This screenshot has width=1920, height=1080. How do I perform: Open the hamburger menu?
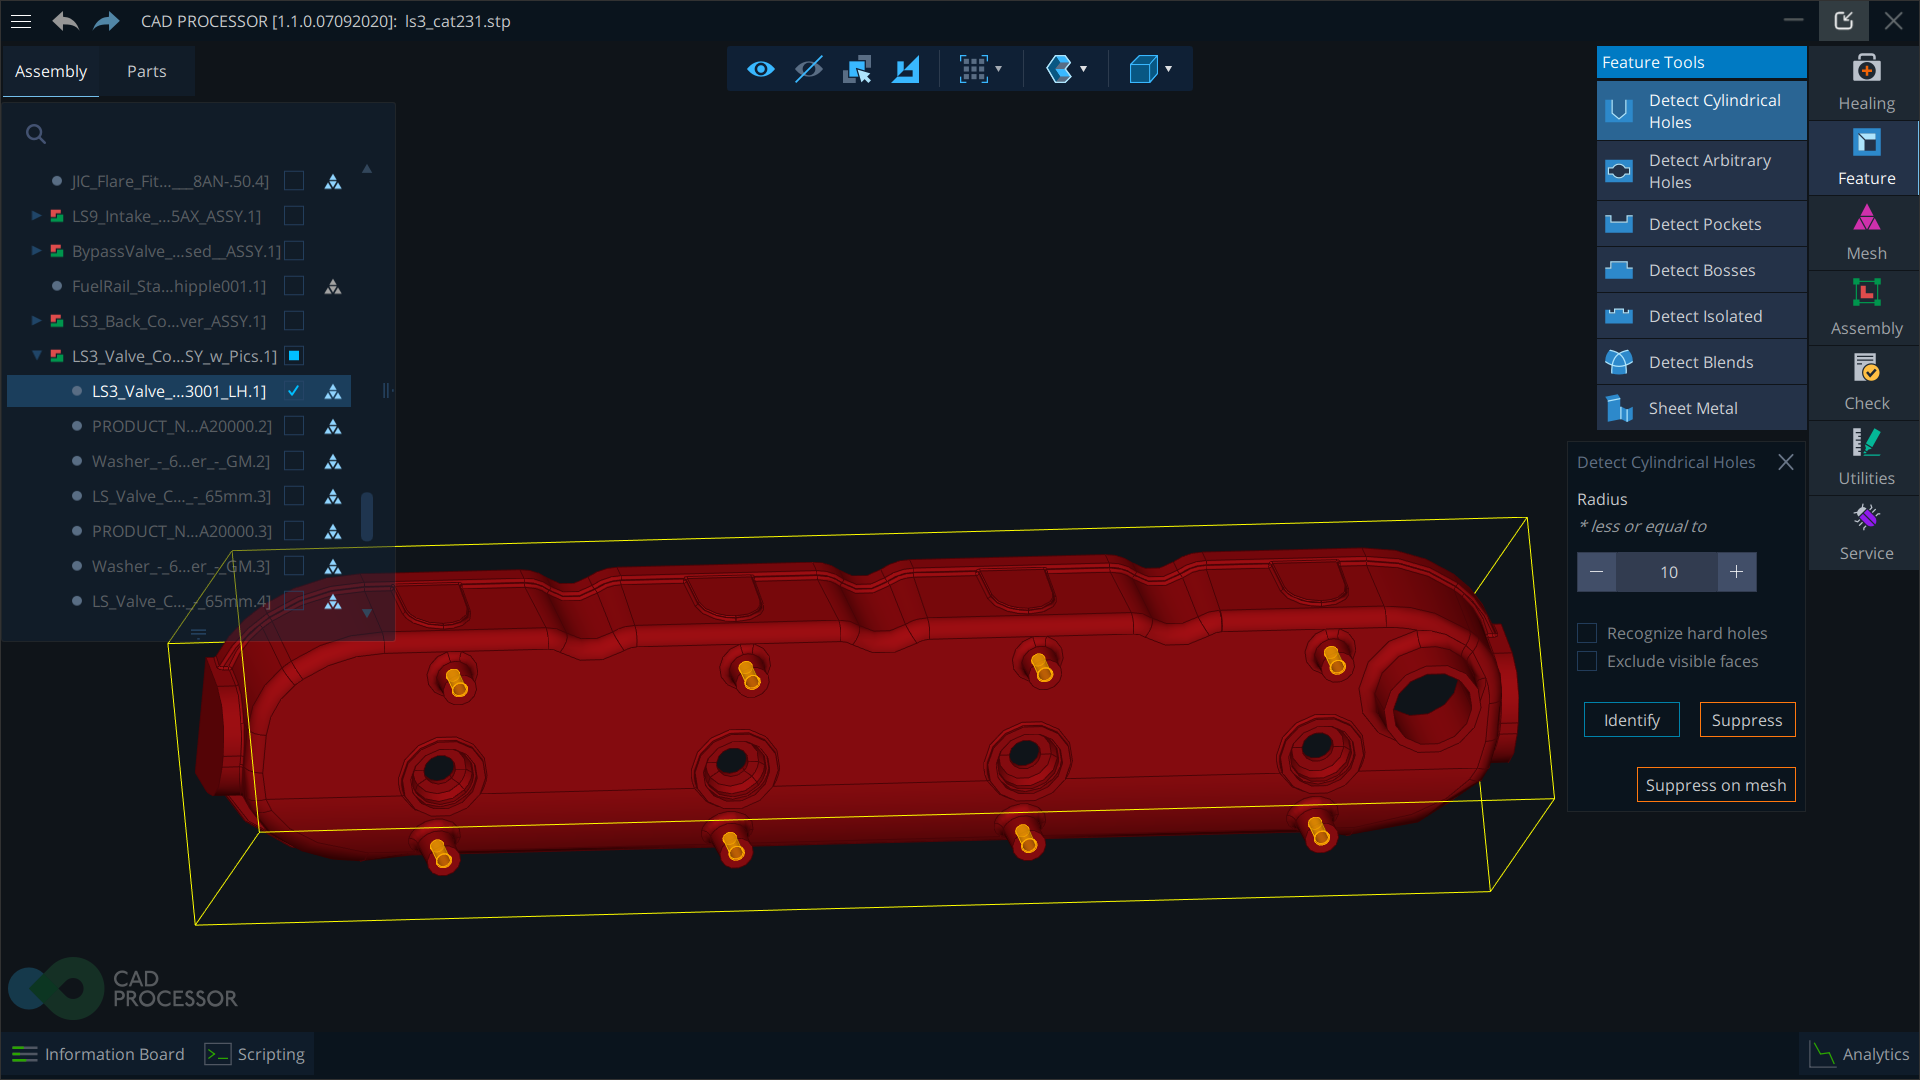point(21,20)
